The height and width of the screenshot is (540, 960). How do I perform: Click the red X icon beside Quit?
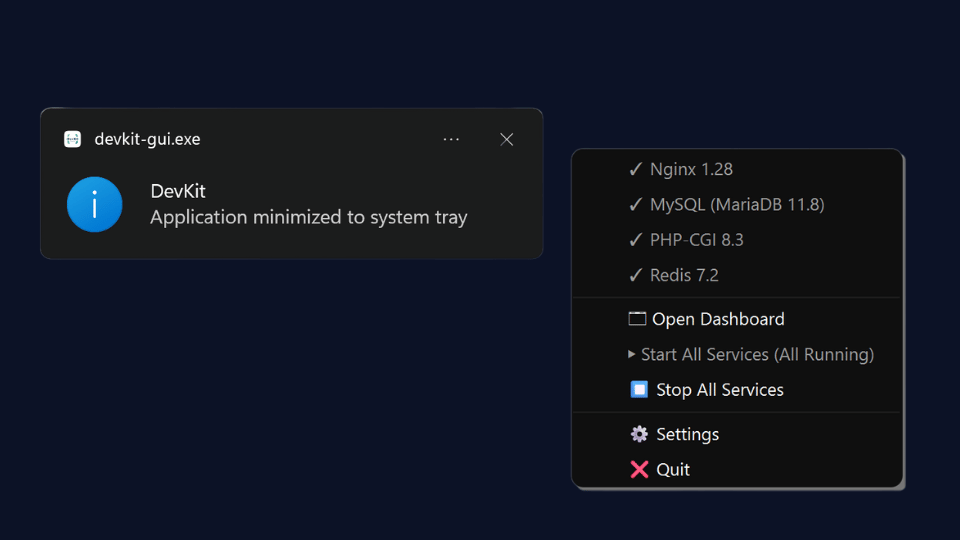[x=639, y=470]
